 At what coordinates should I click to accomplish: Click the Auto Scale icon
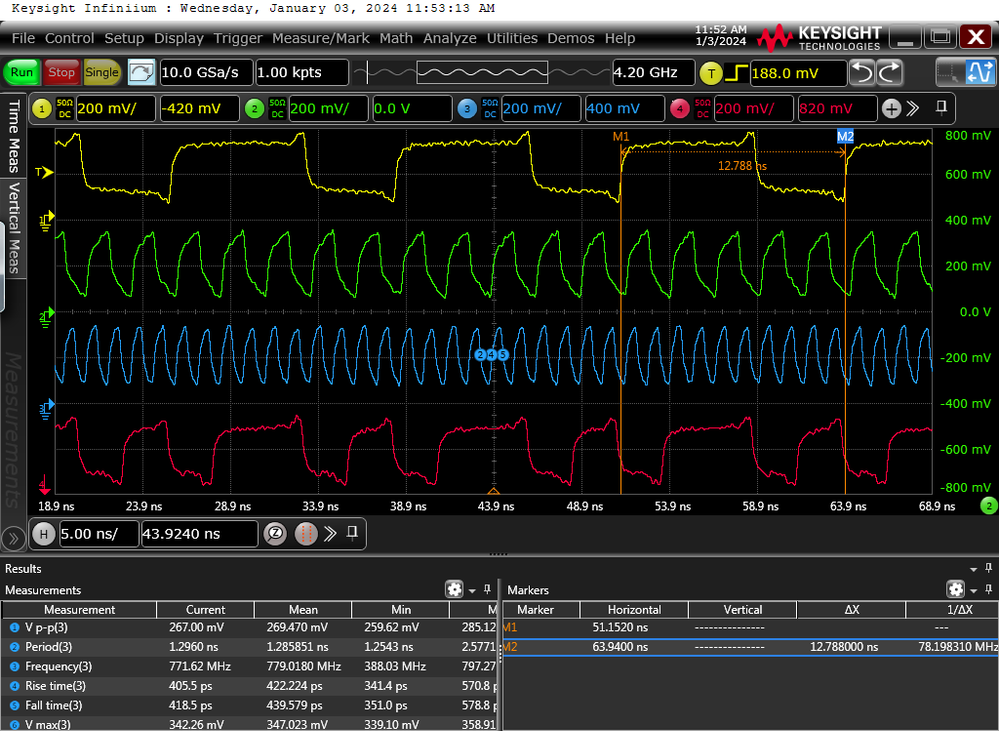[x=142, y=72]
